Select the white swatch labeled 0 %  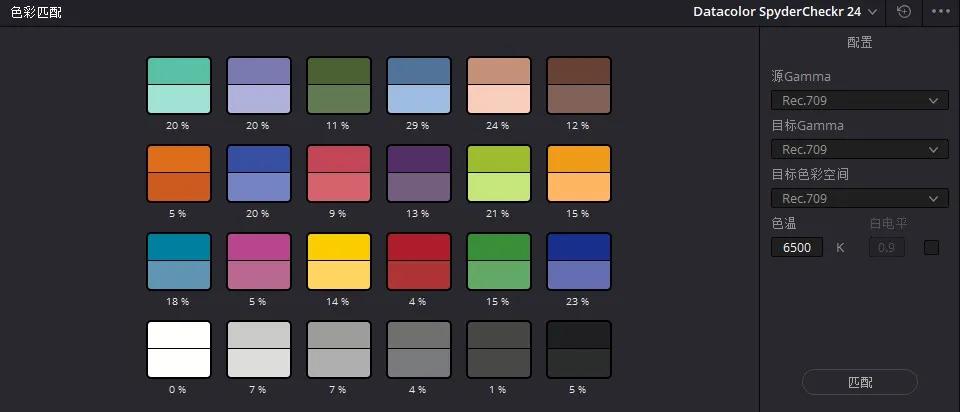179,349
